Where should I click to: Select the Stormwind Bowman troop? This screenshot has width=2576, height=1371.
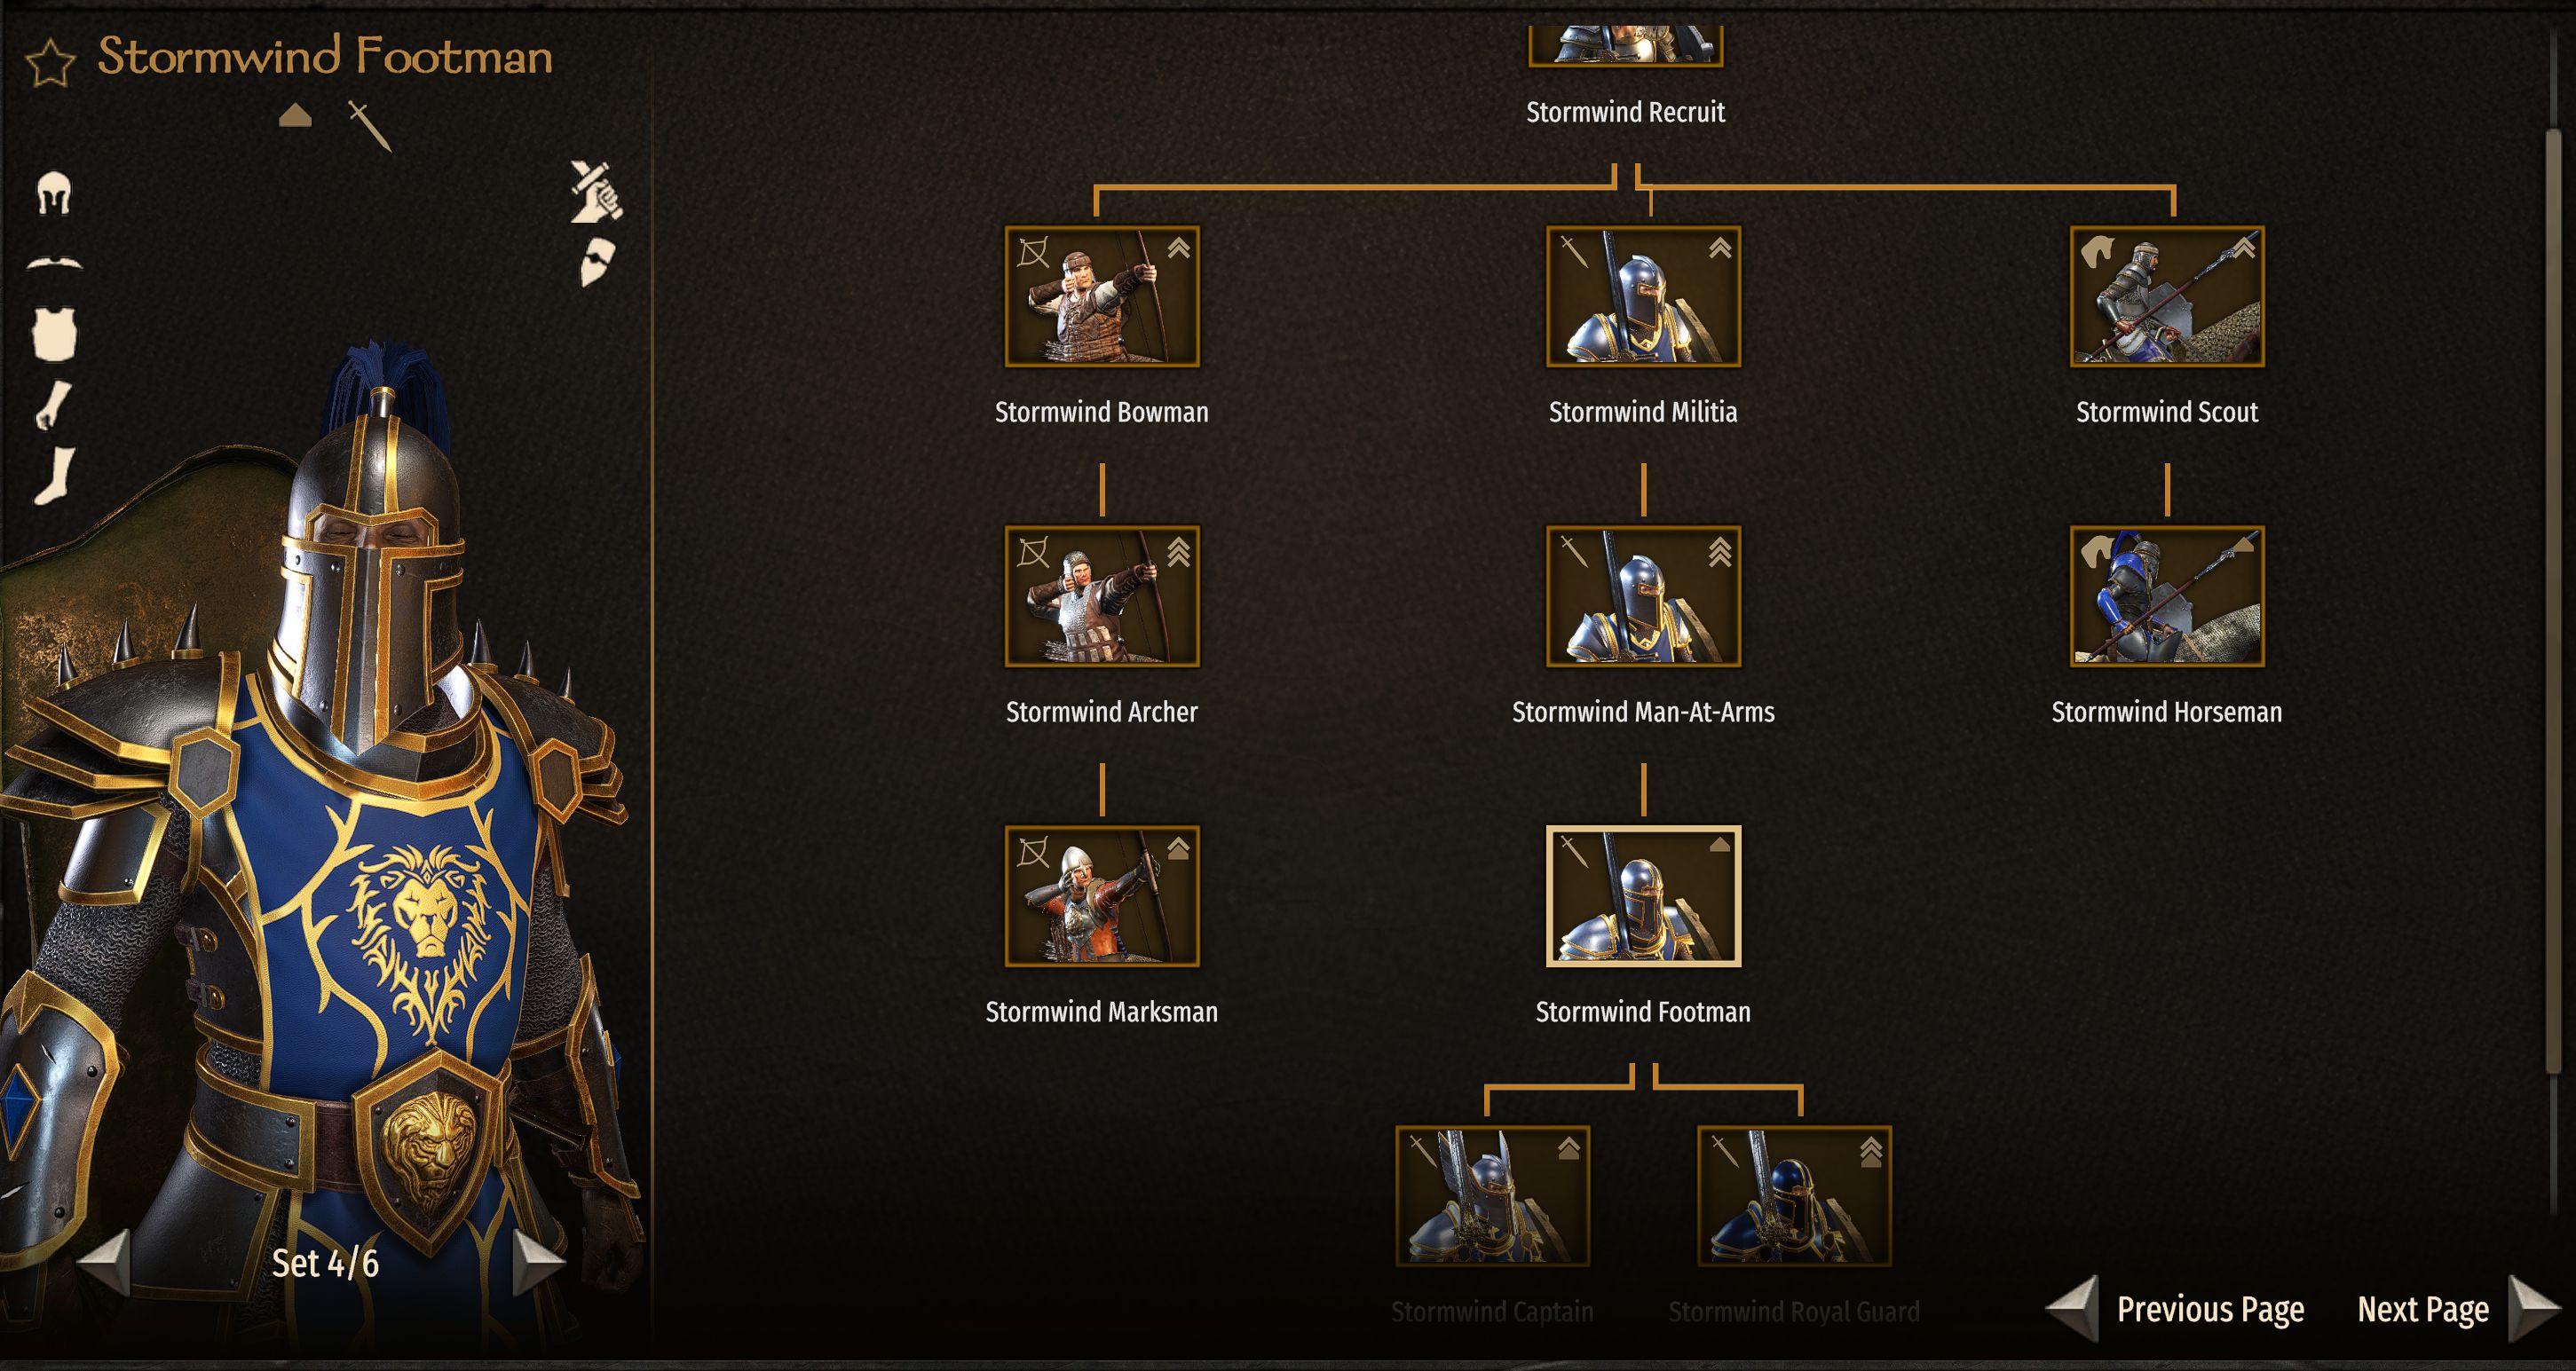point(1101,296)
